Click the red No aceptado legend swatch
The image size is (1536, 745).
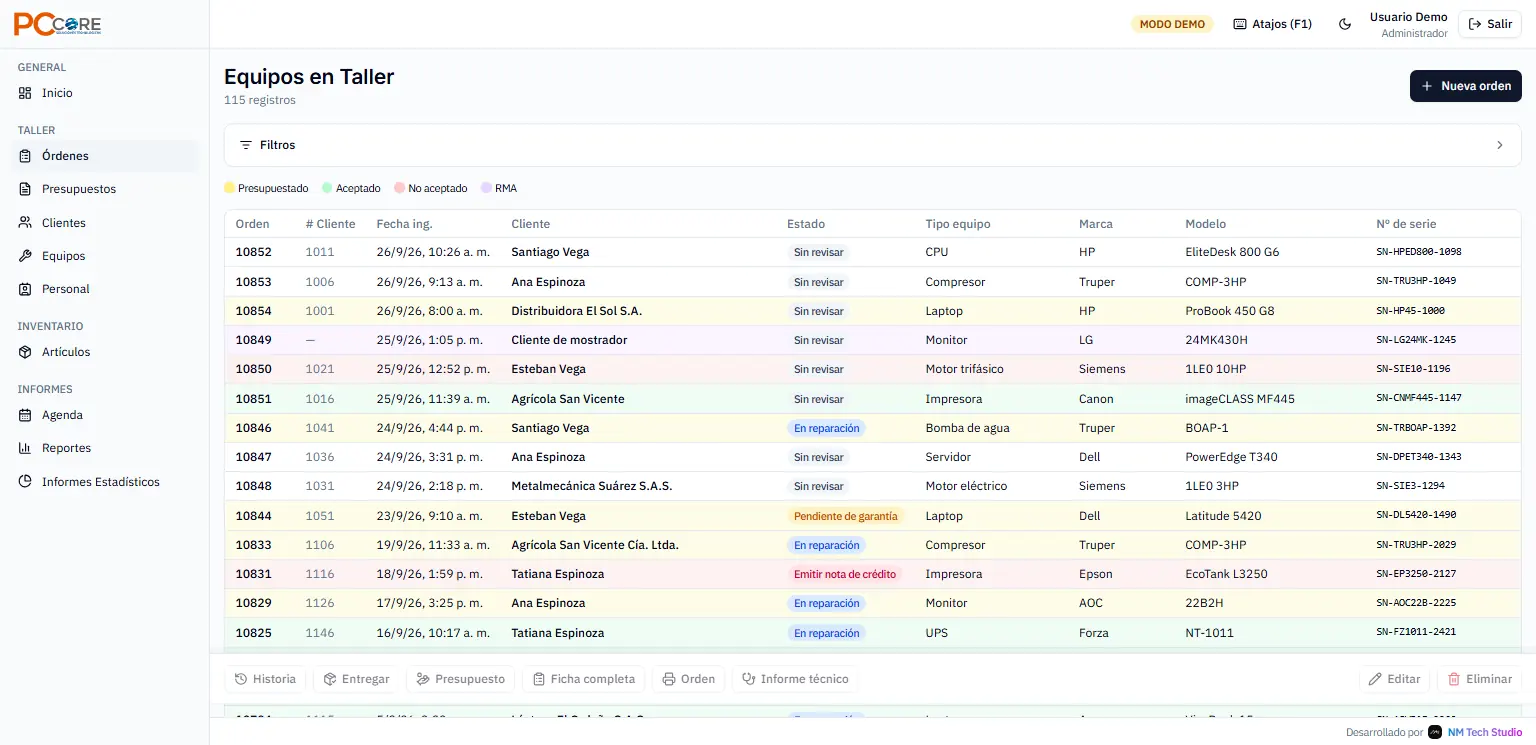point(400,188)
